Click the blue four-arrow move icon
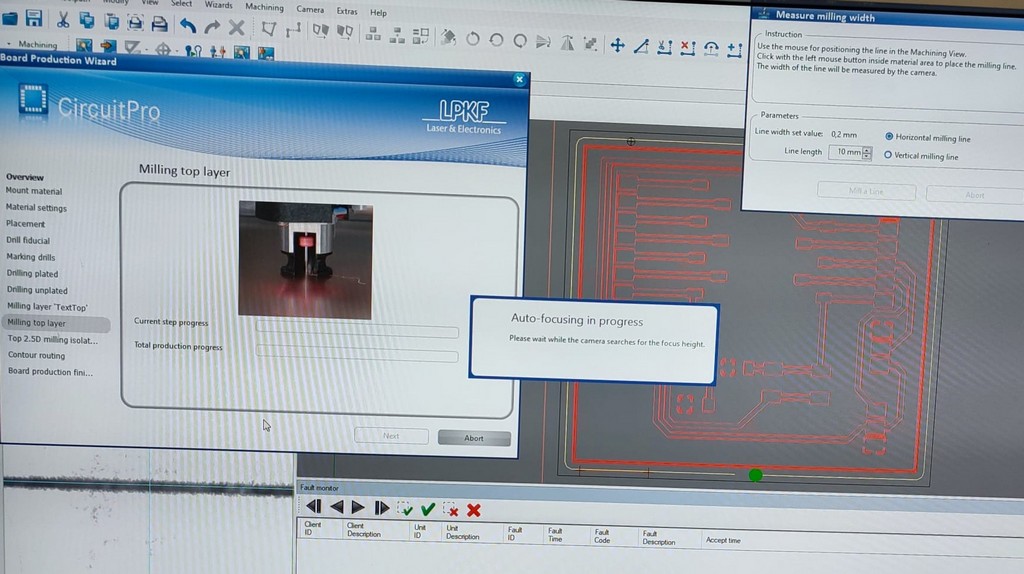 tap(617, 45)
